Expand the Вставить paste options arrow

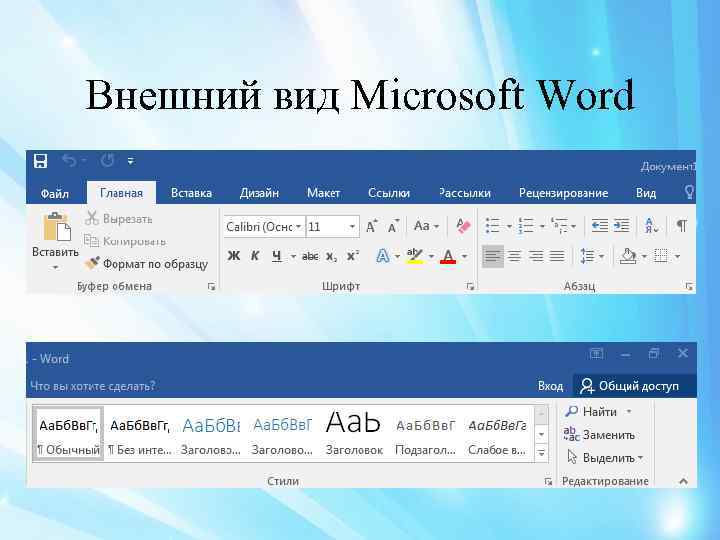tap(55, 267)
